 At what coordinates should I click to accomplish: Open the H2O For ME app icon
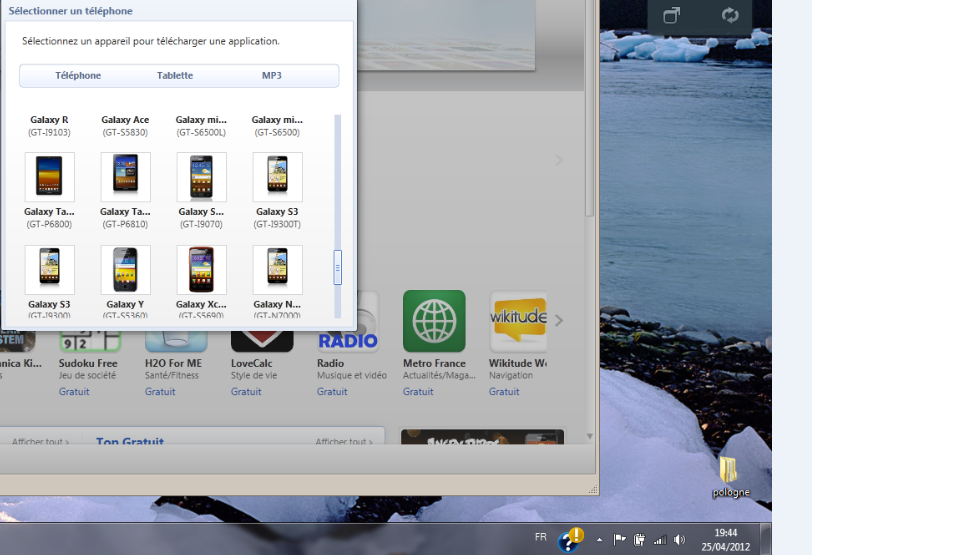176,341
